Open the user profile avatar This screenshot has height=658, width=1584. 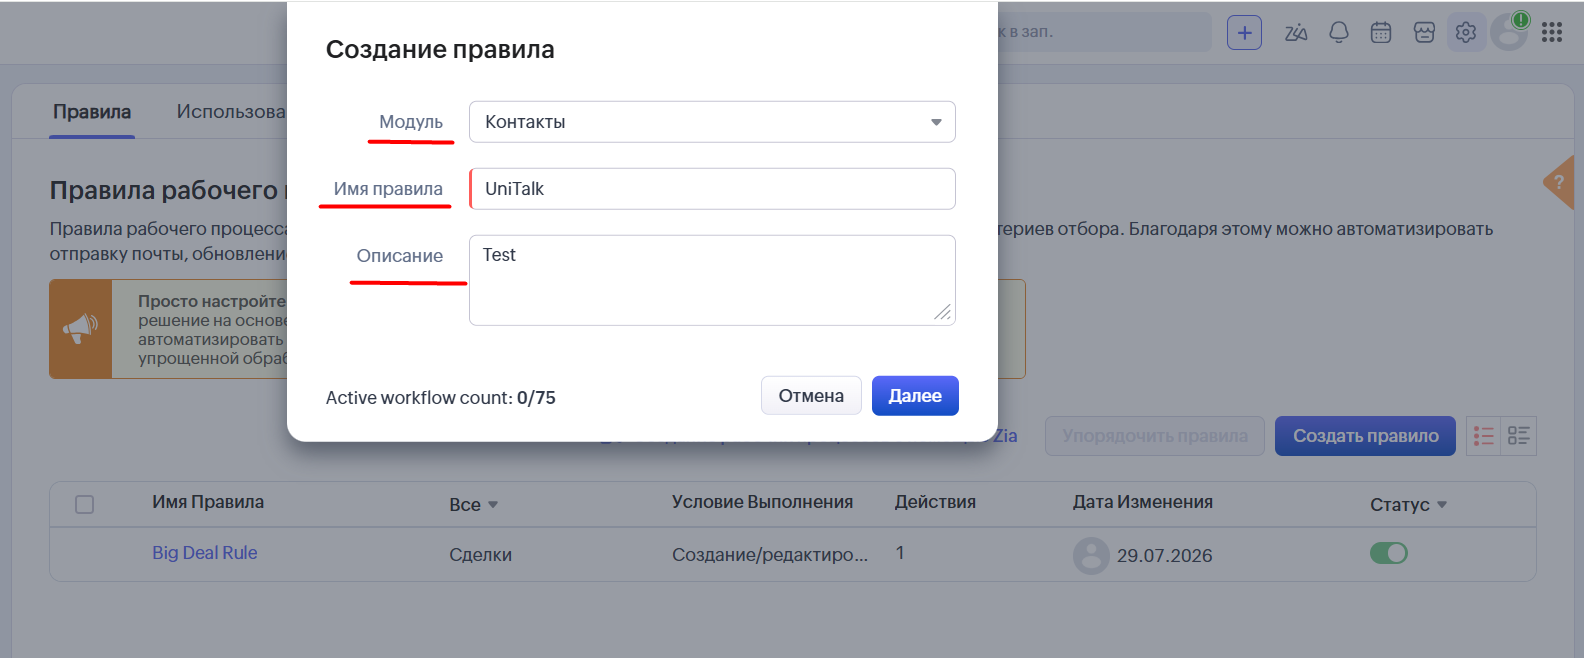click(x=1509, y=32)
